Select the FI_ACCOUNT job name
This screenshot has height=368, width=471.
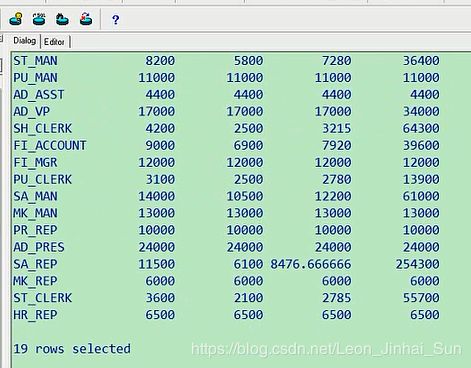click(50, 145)
